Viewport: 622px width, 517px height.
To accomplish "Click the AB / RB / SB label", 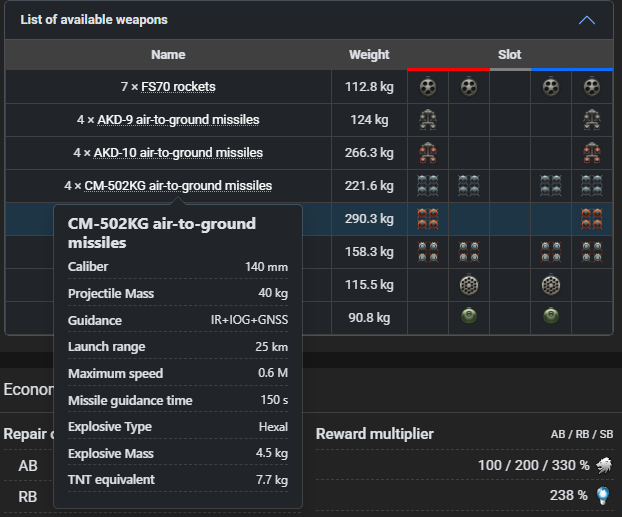I will [582, 434].
